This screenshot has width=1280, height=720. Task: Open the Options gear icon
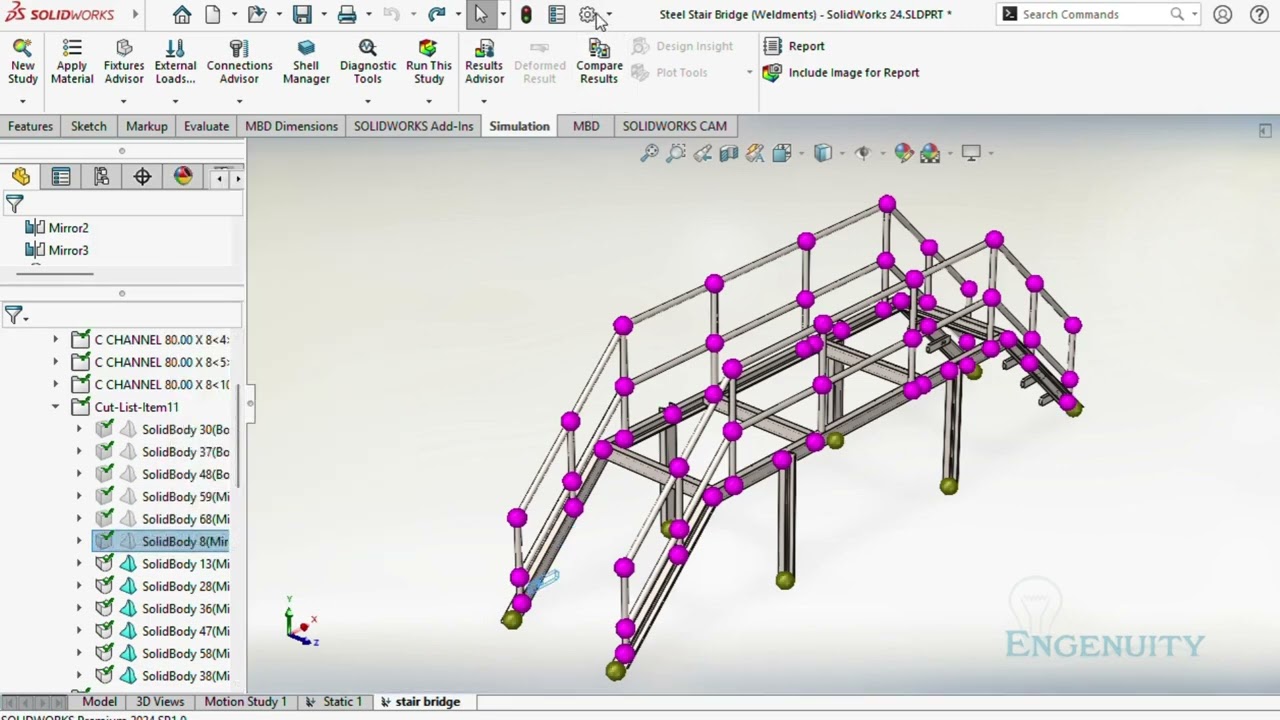coord(588,15)
